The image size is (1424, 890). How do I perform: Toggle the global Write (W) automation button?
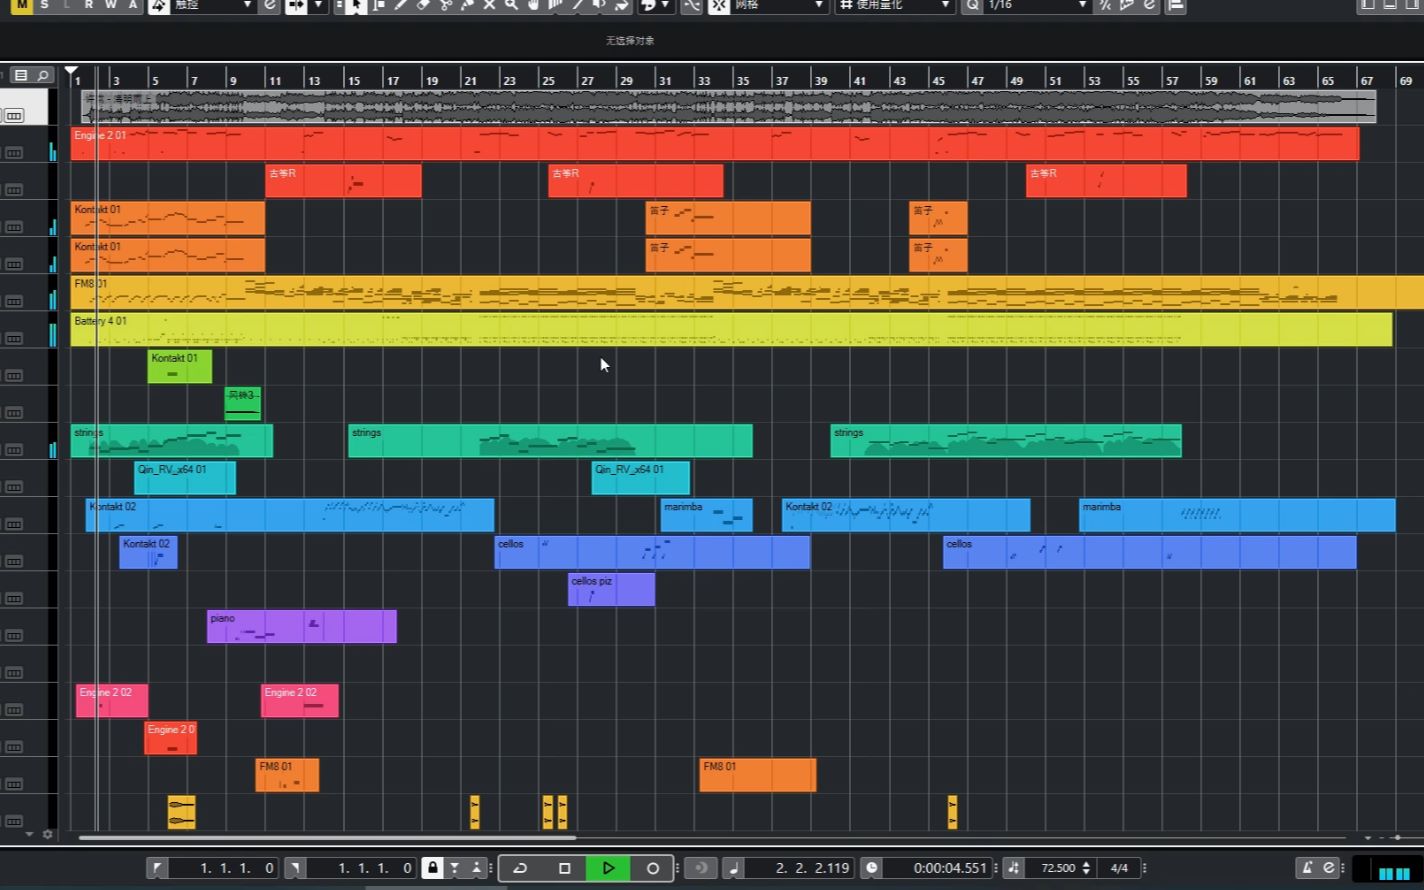tap(110, 5)
